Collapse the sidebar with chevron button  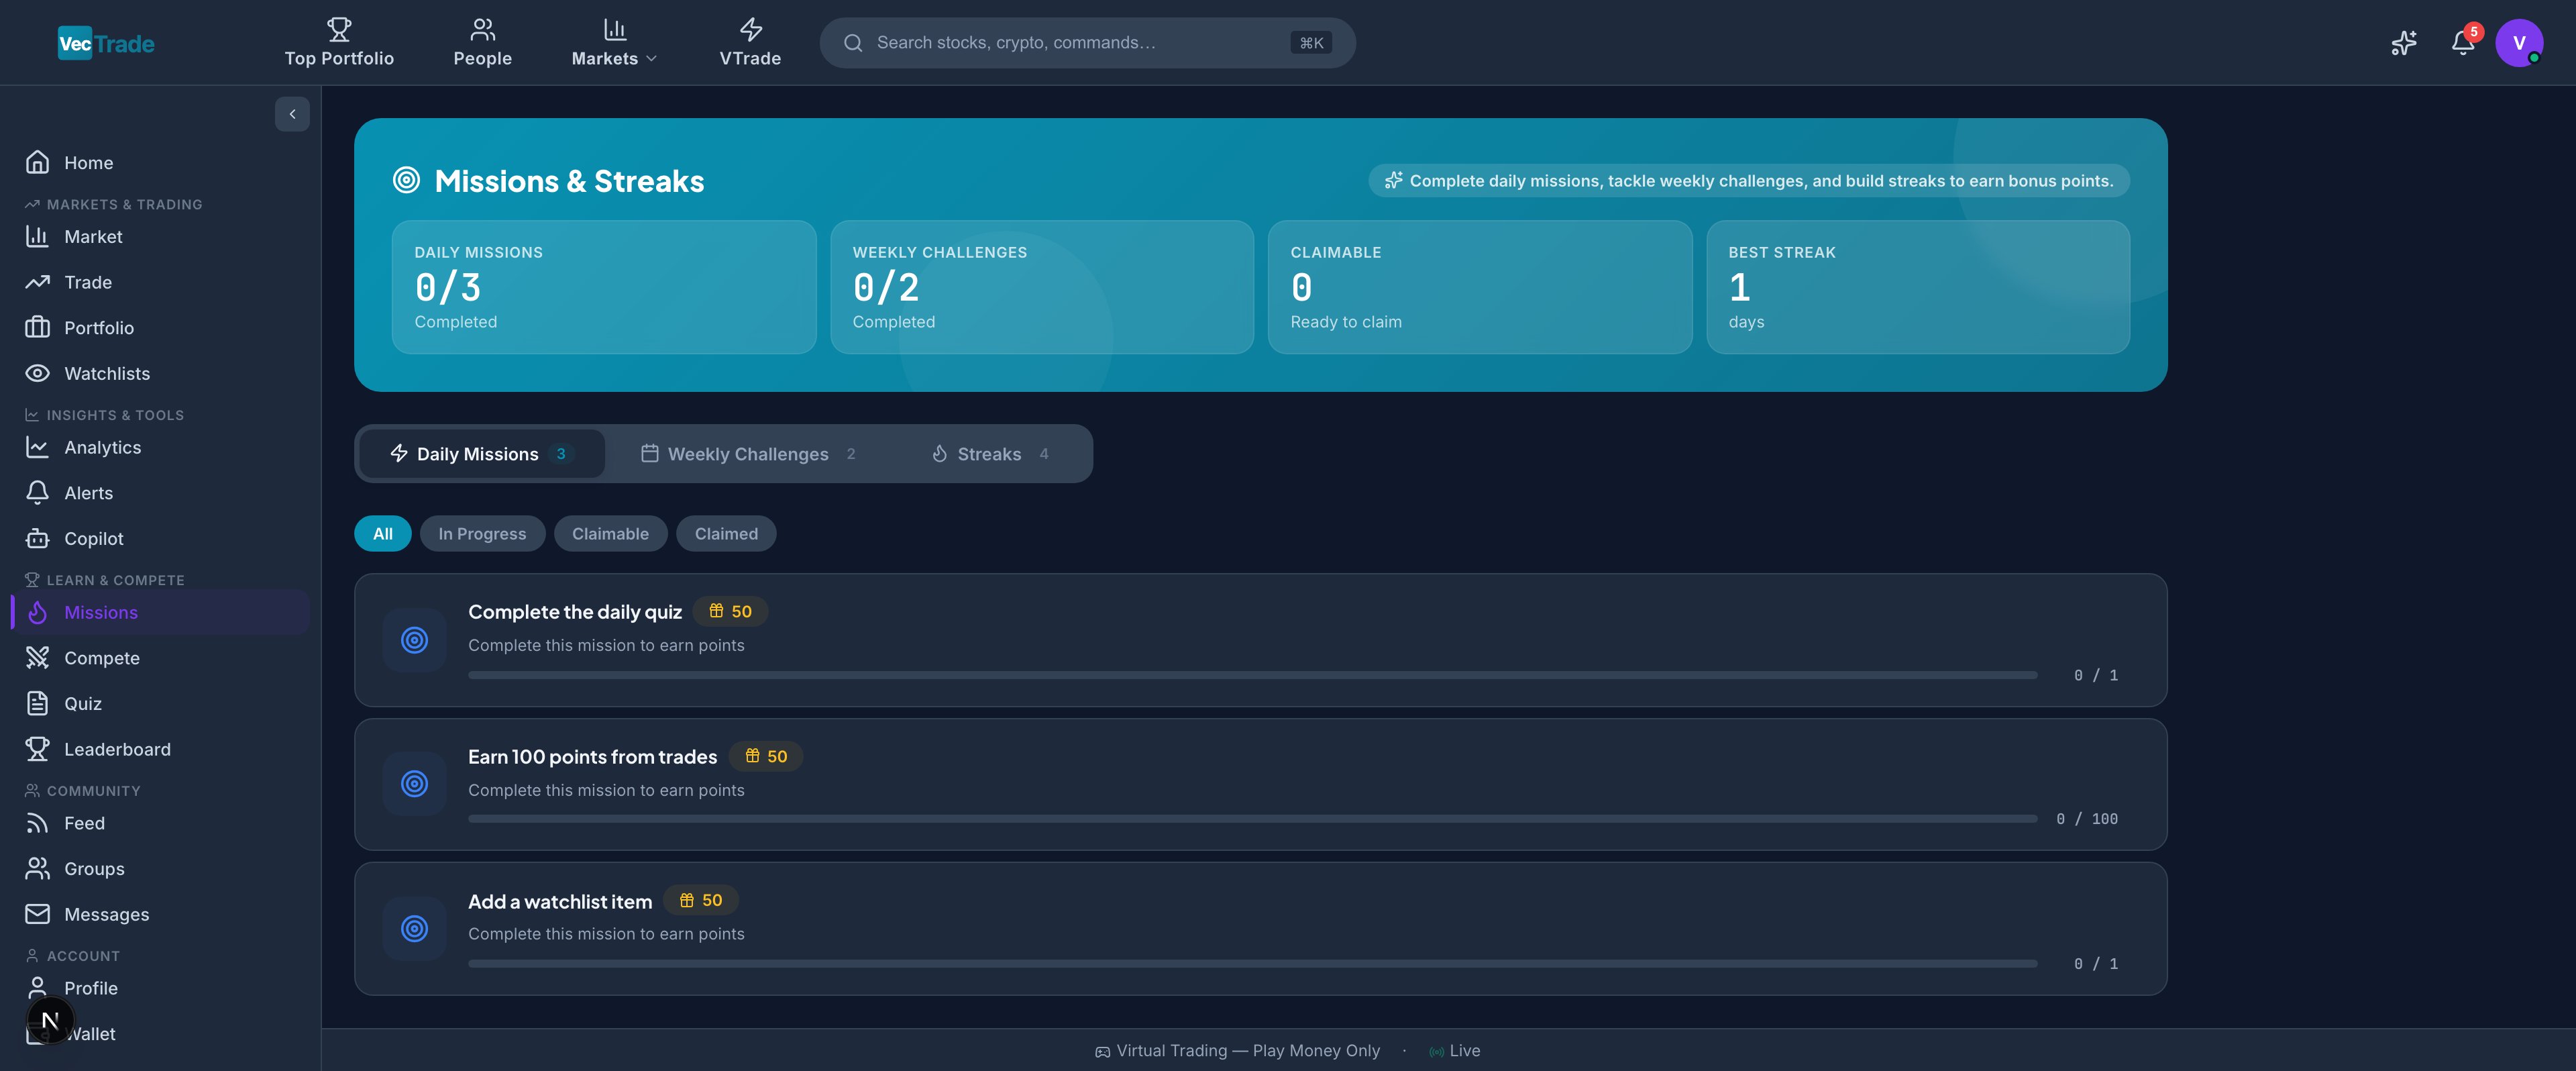tap(292, 114)
